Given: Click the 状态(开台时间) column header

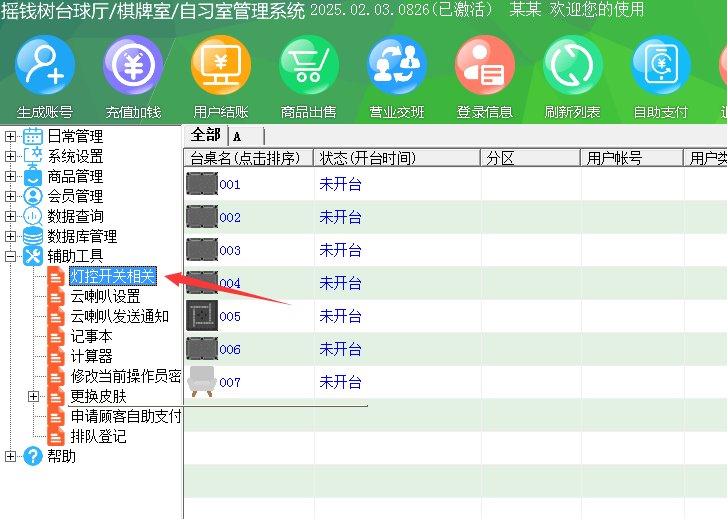Looking at the screenshot, I should pos(367,158).
